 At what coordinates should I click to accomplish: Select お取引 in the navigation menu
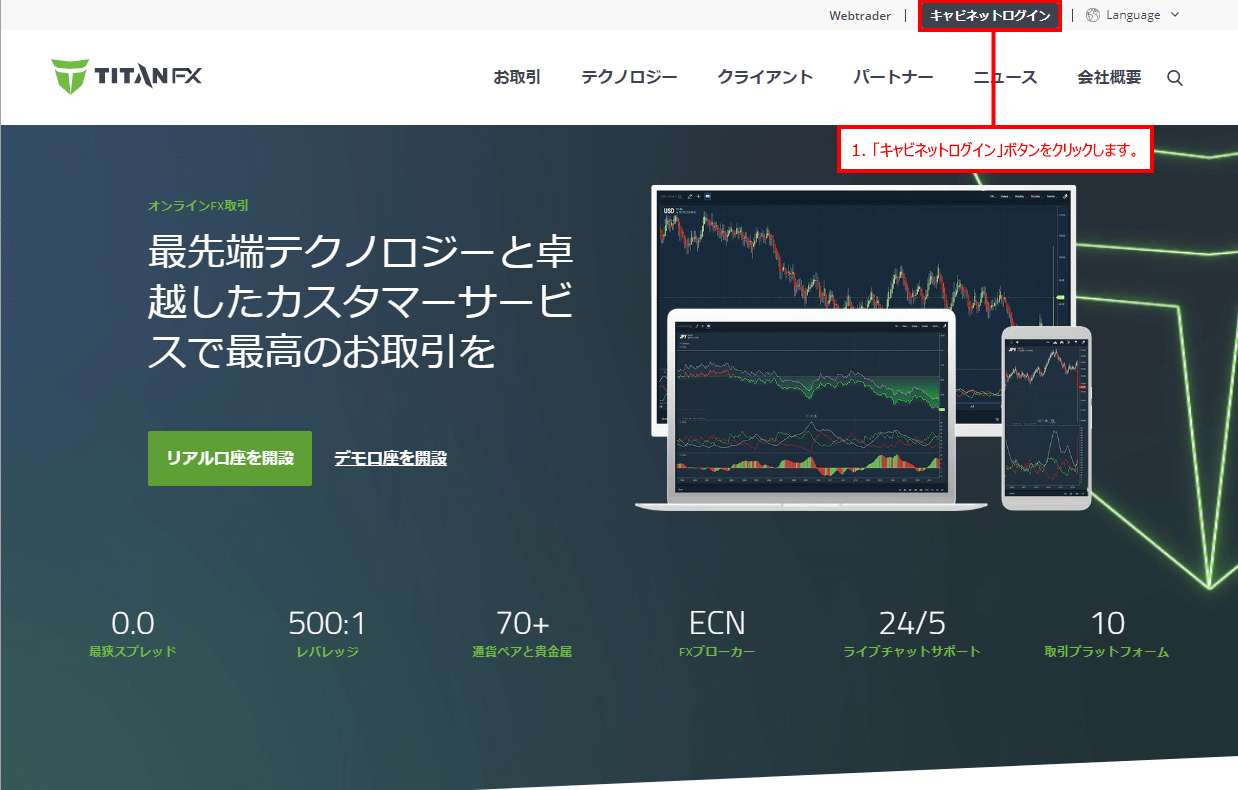pyautogui.click(x=517, y=77)
